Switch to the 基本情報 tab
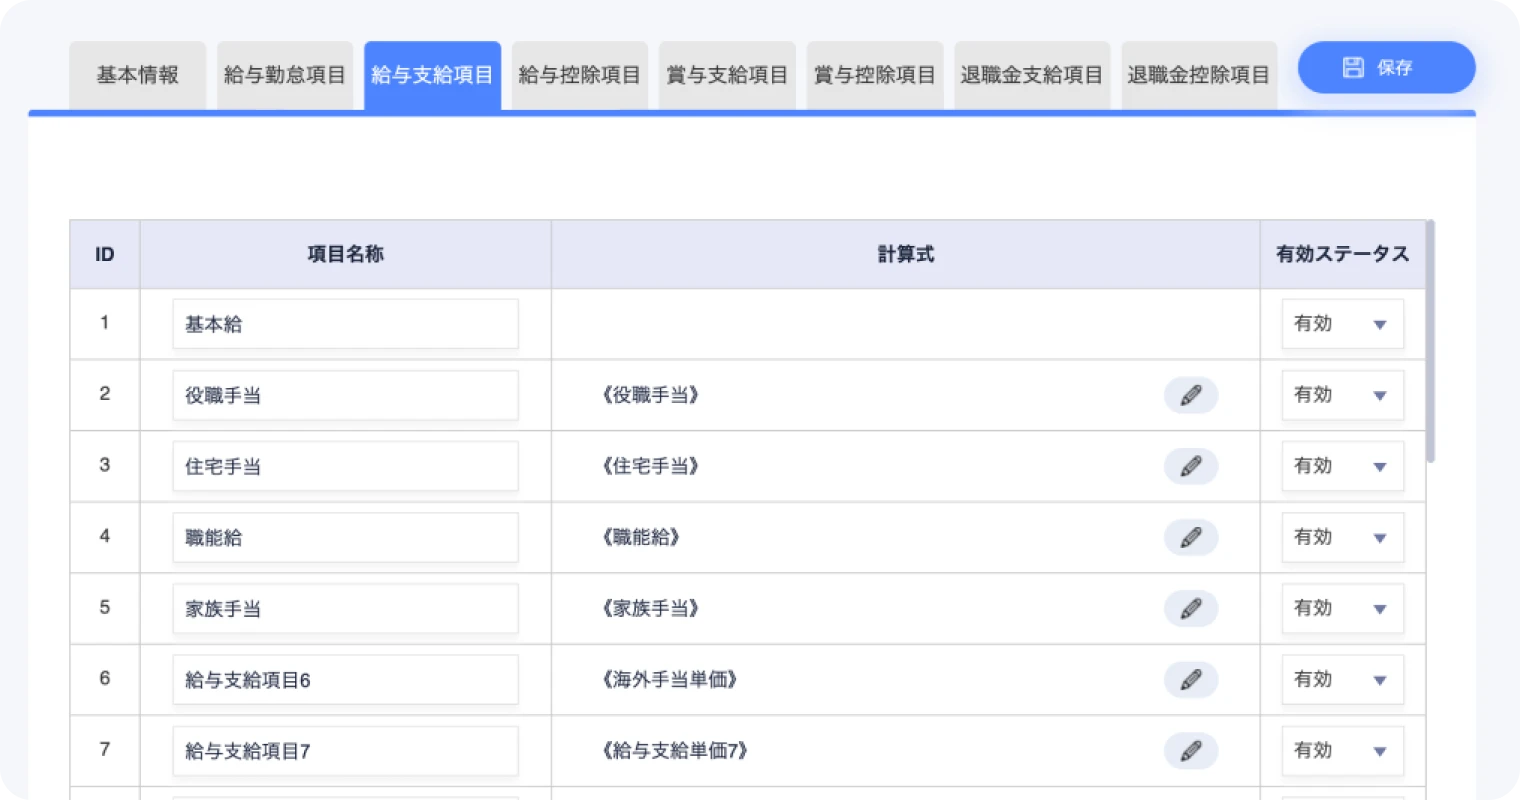This screenshot has width=1520, height=800. point(138,75)
